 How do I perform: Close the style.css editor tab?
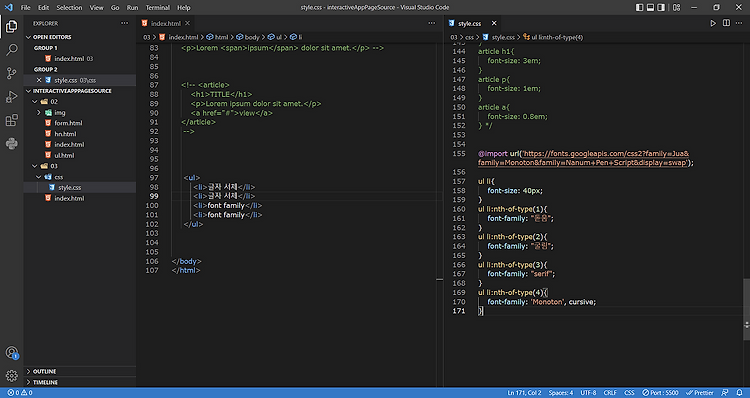[494, 23]
